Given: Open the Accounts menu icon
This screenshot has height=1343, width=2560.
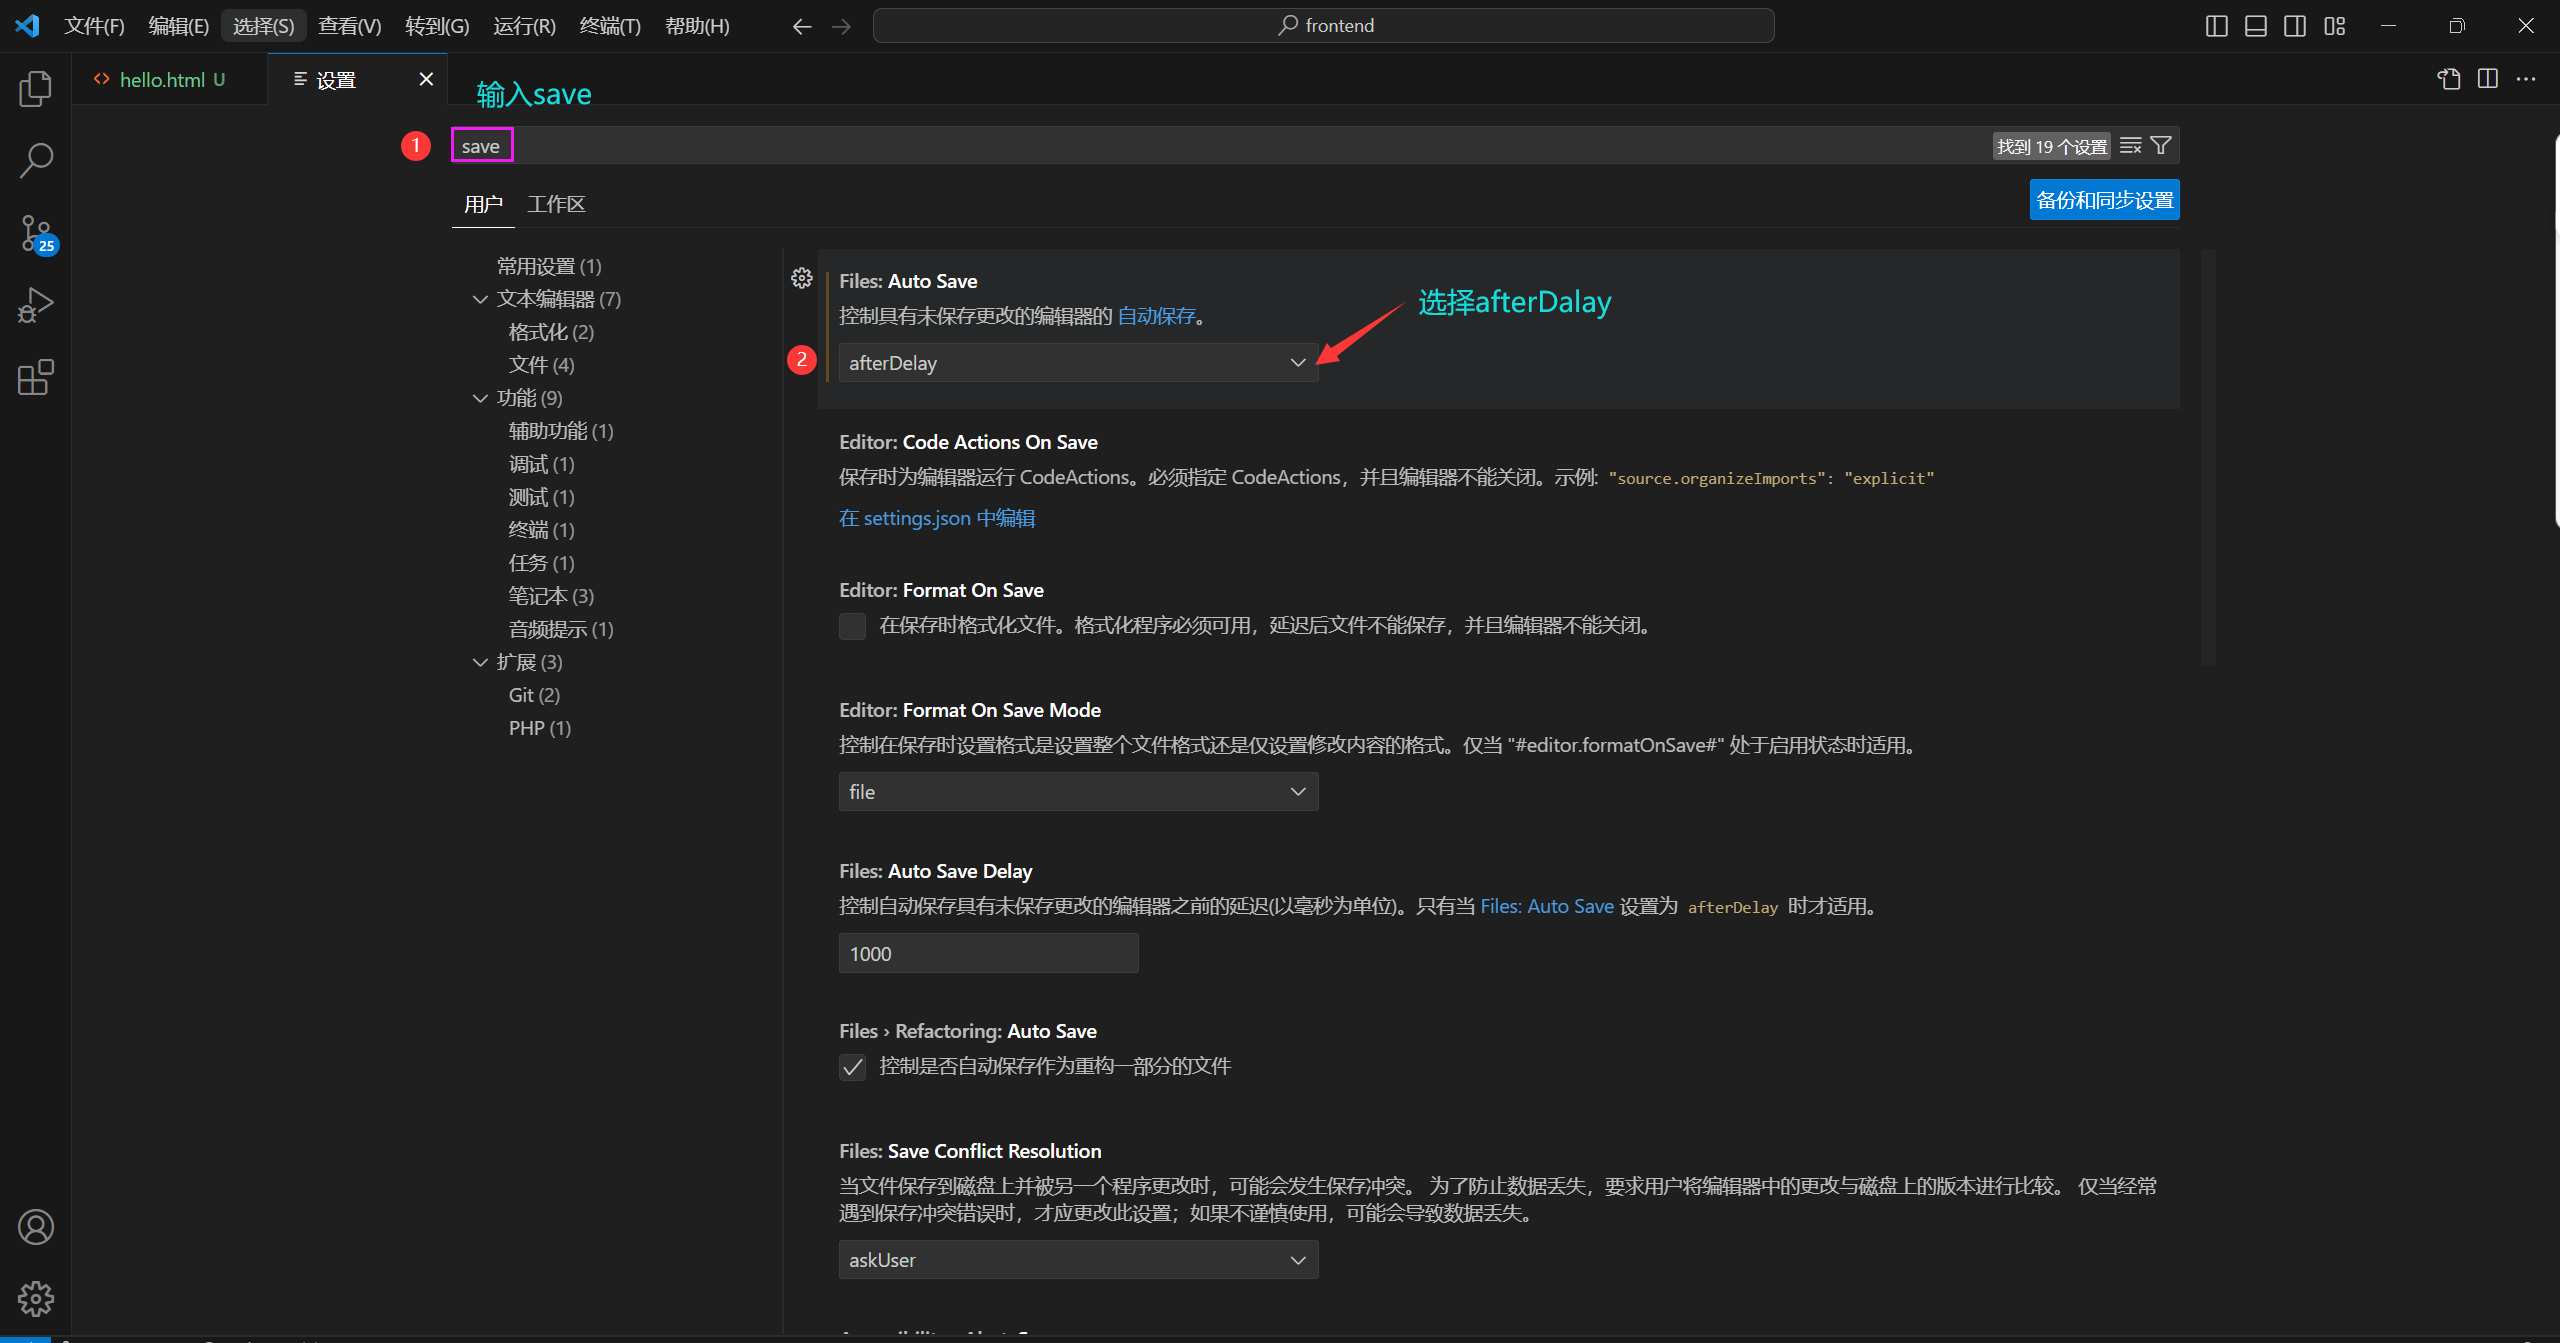Looking at the screenshot, I should click(x=35, y=1227).
